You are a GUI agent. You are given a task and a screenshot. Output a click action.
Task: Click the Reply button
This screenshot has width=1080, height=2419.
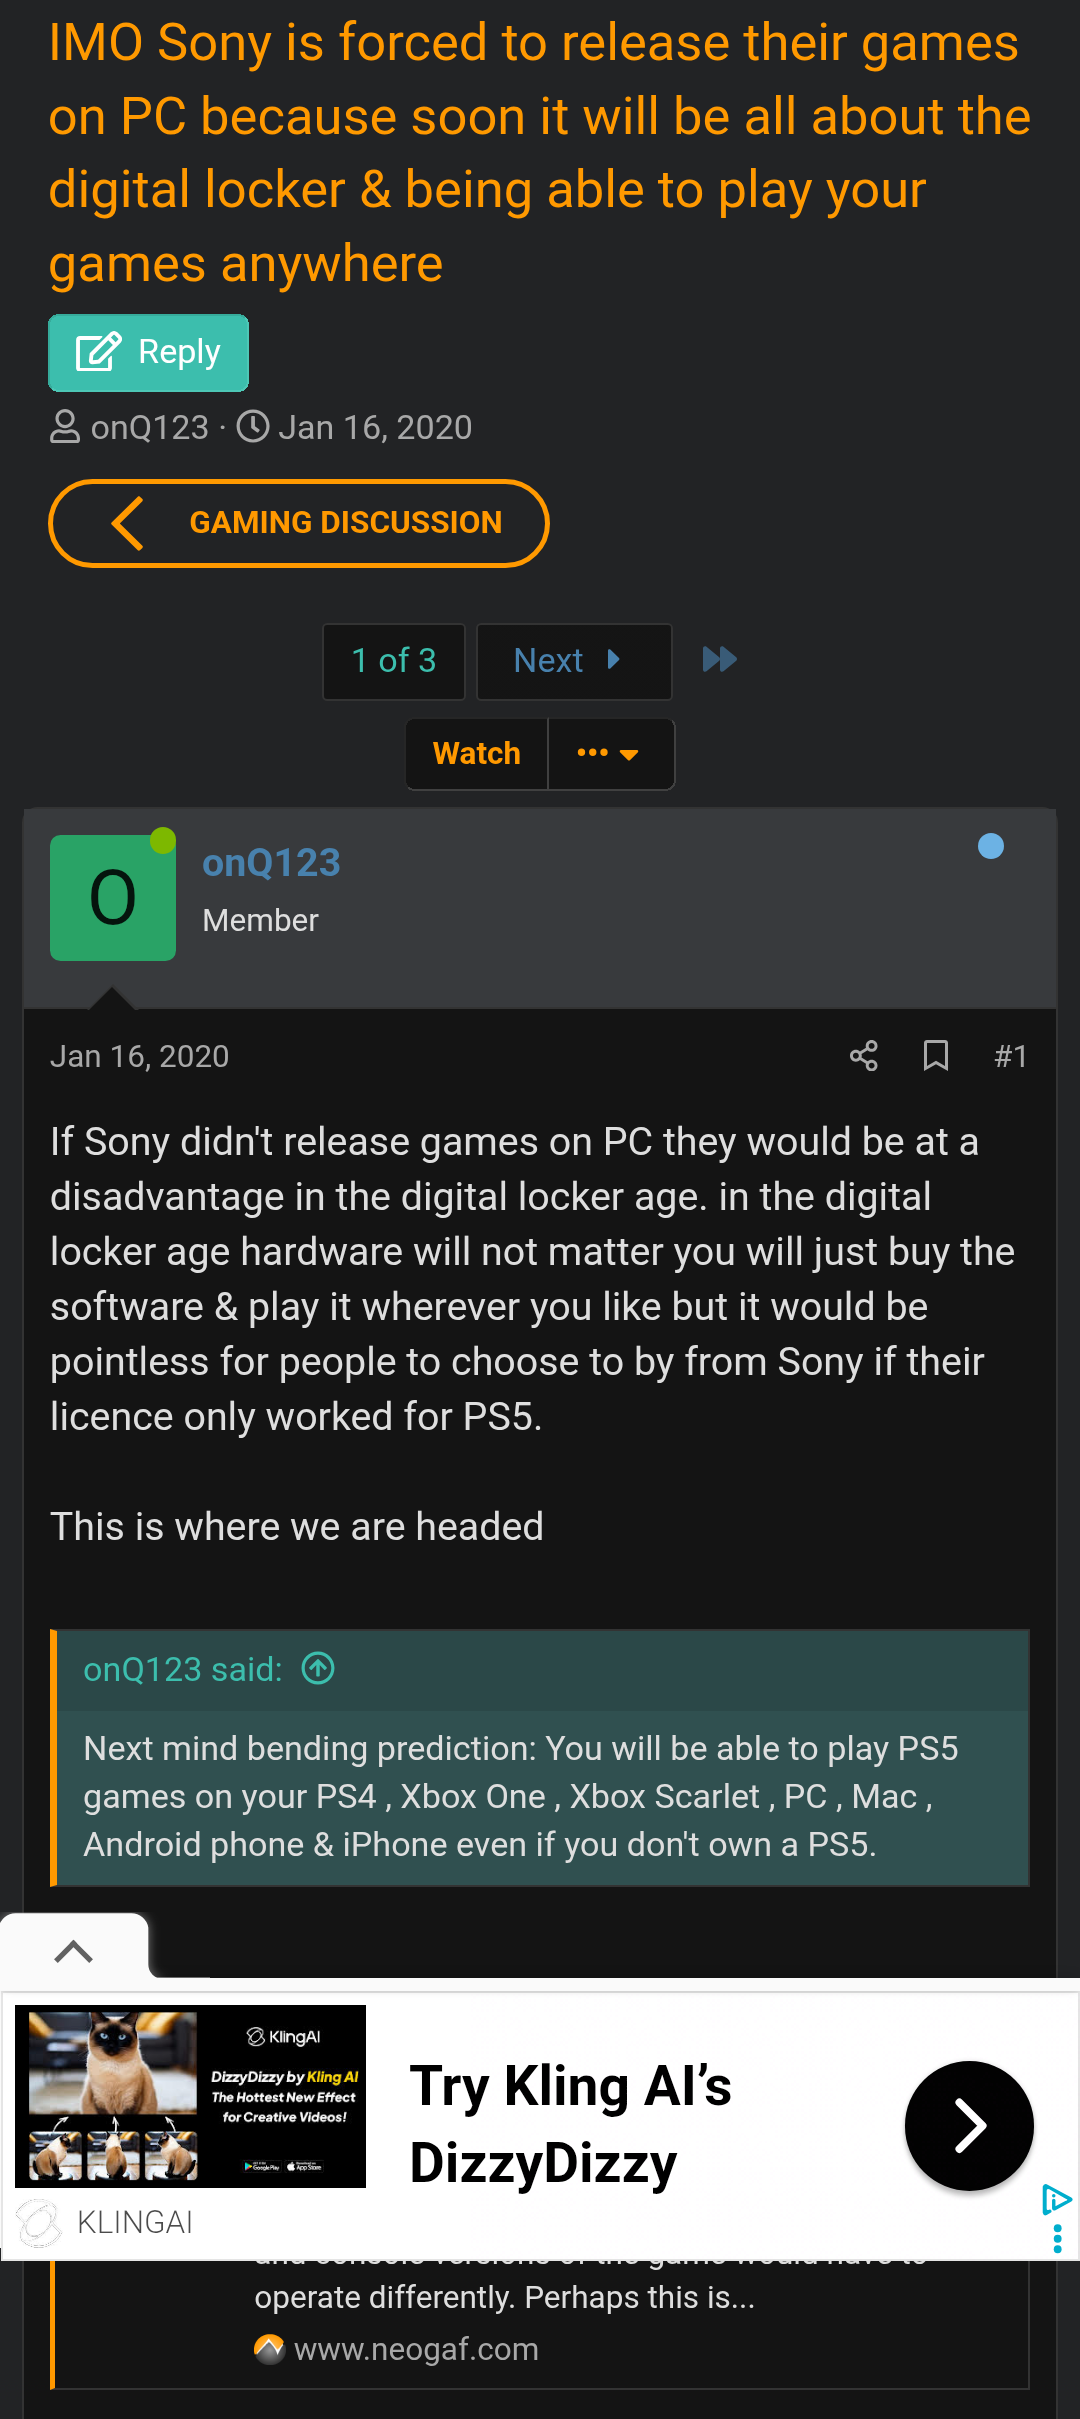149,353
